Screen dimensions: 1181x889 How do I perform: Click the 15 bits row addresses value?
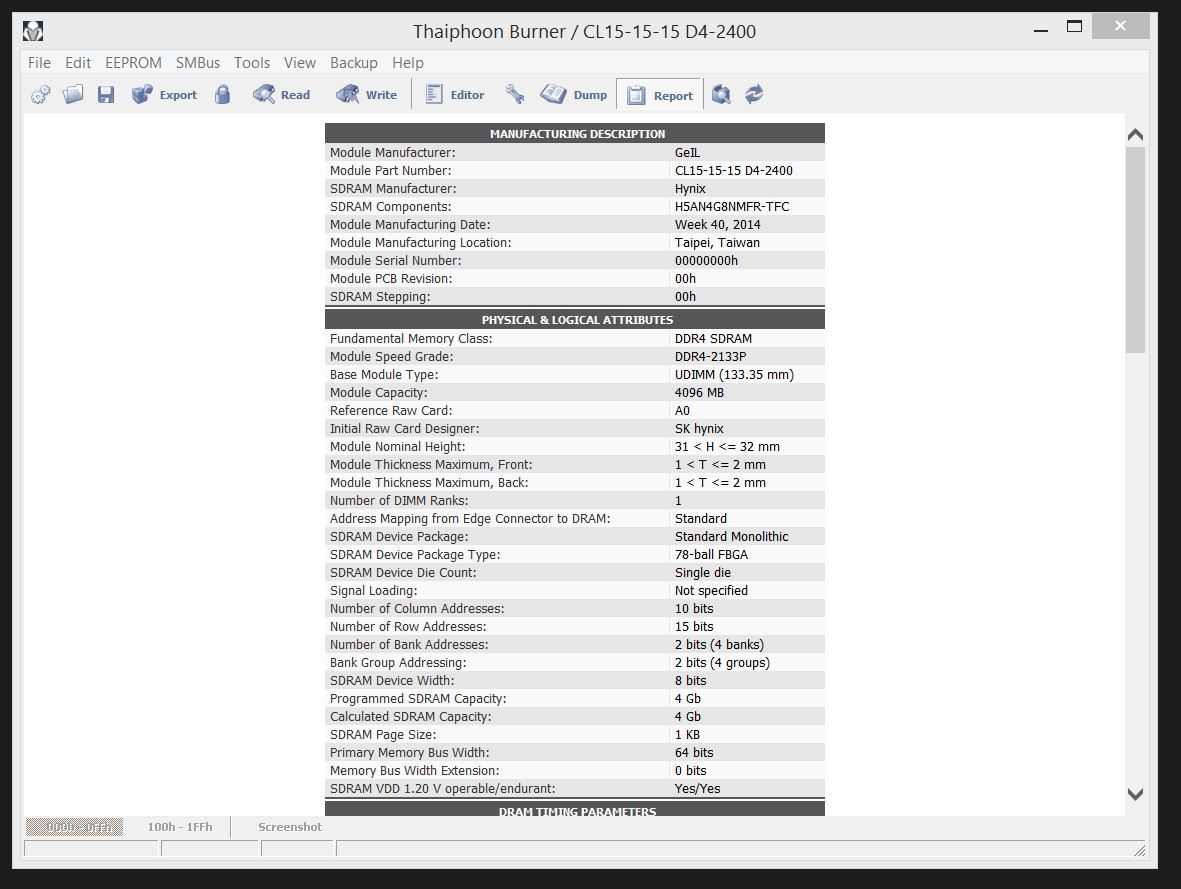coord(694,627)
